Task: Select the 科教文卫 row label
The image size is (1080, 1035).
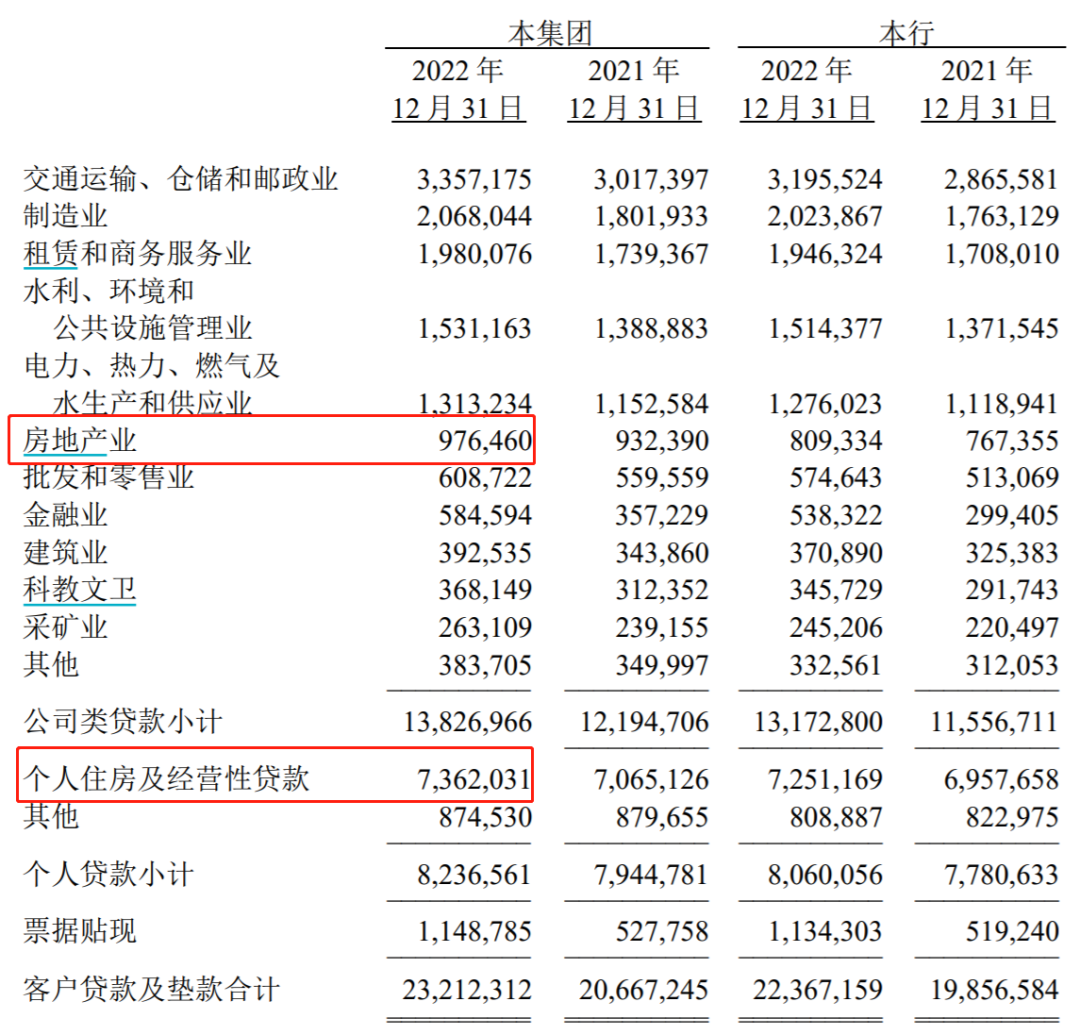Action: coord(80,589)
